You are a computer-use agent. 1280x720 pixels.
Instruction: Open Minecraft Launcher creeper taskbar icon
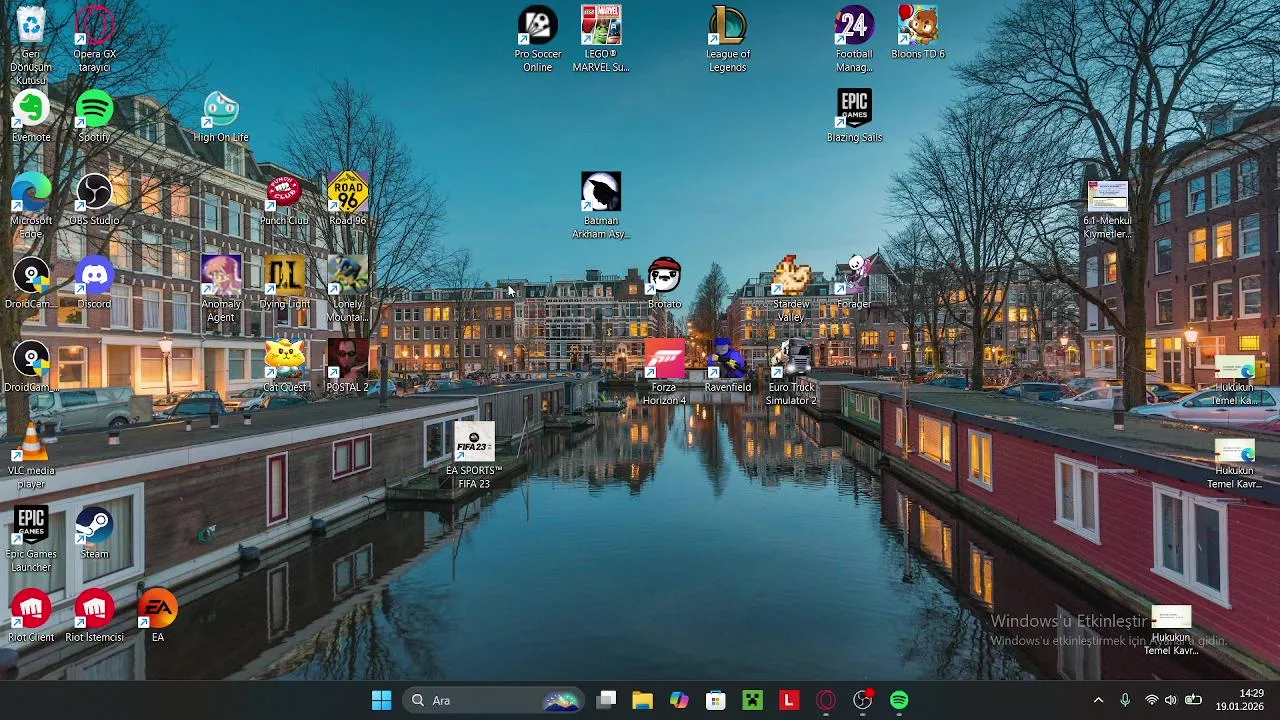point(752,700)
